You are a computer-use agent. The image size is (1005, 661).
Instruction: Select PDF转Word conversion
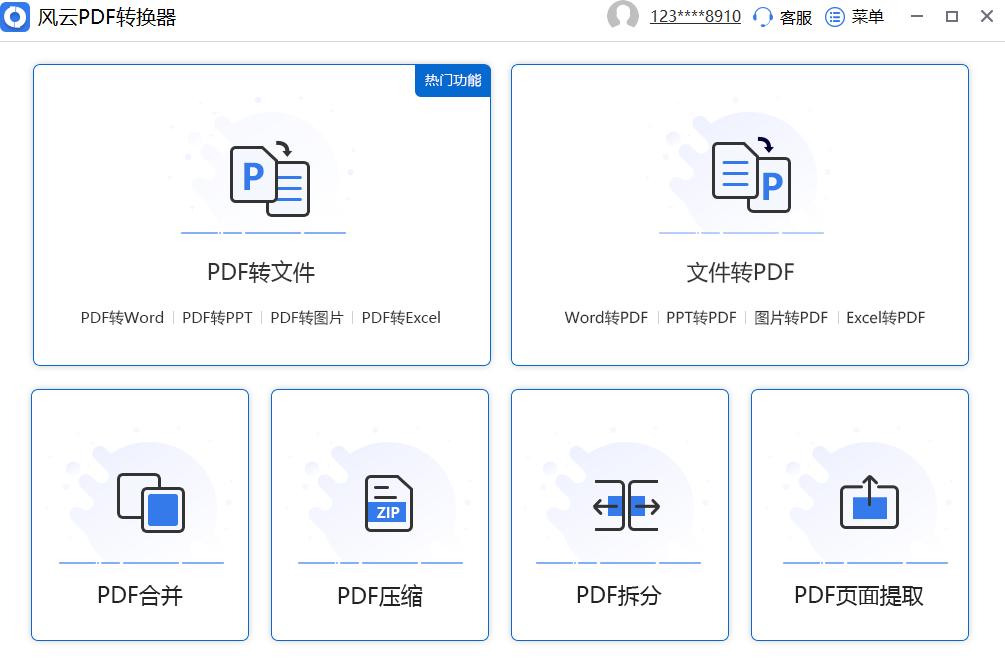pos(122,317)
